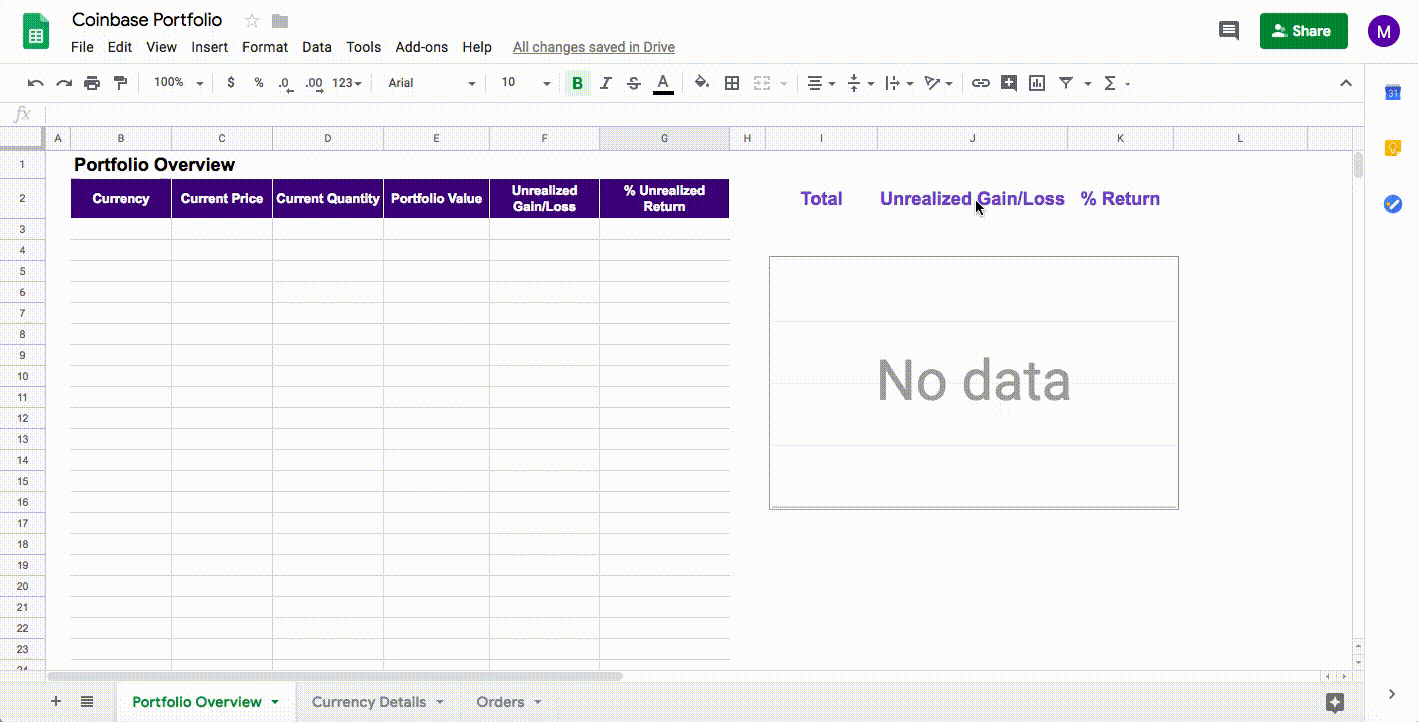Open the Functions sigma icon
The height and width of the screenshot is (722, 1418).
coord(1109,83)
